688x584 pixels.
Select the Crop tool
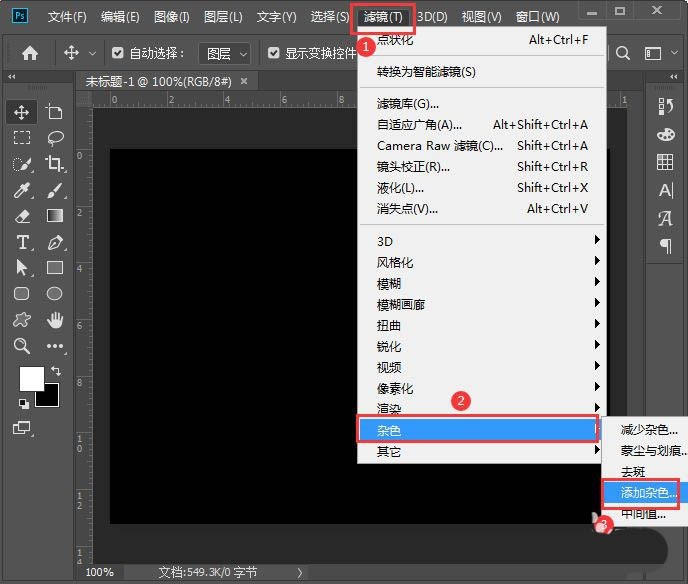[x=55, y=164]
